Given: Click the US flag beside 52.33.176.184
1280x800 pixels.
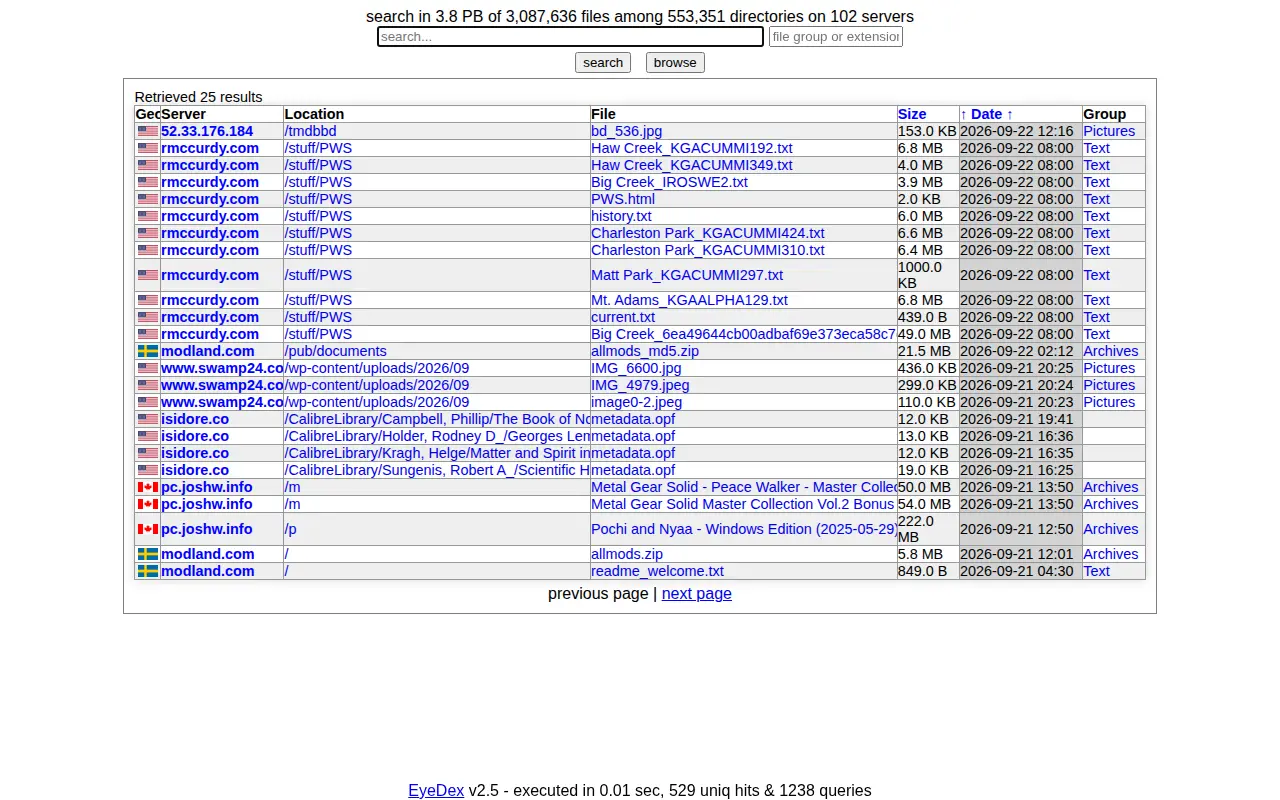Looking at the screenshot, I should (148, 131).
